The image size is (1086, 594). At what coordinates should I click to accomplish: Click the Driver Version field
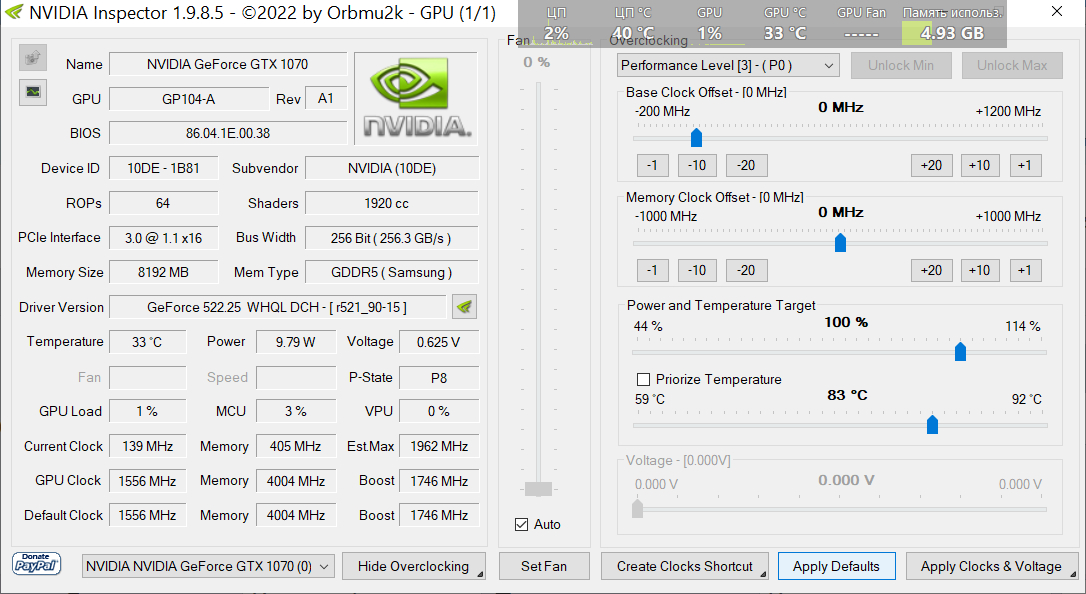(x=277, y=307)
